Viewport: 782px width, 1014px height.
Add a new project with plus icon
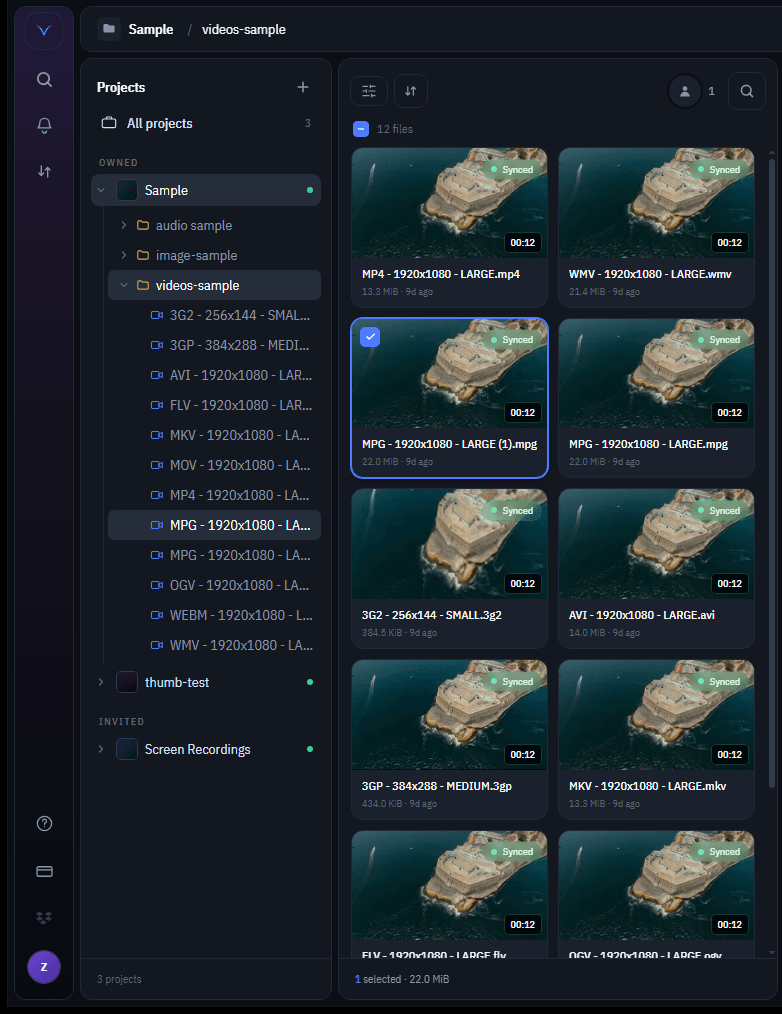point(303,87)
